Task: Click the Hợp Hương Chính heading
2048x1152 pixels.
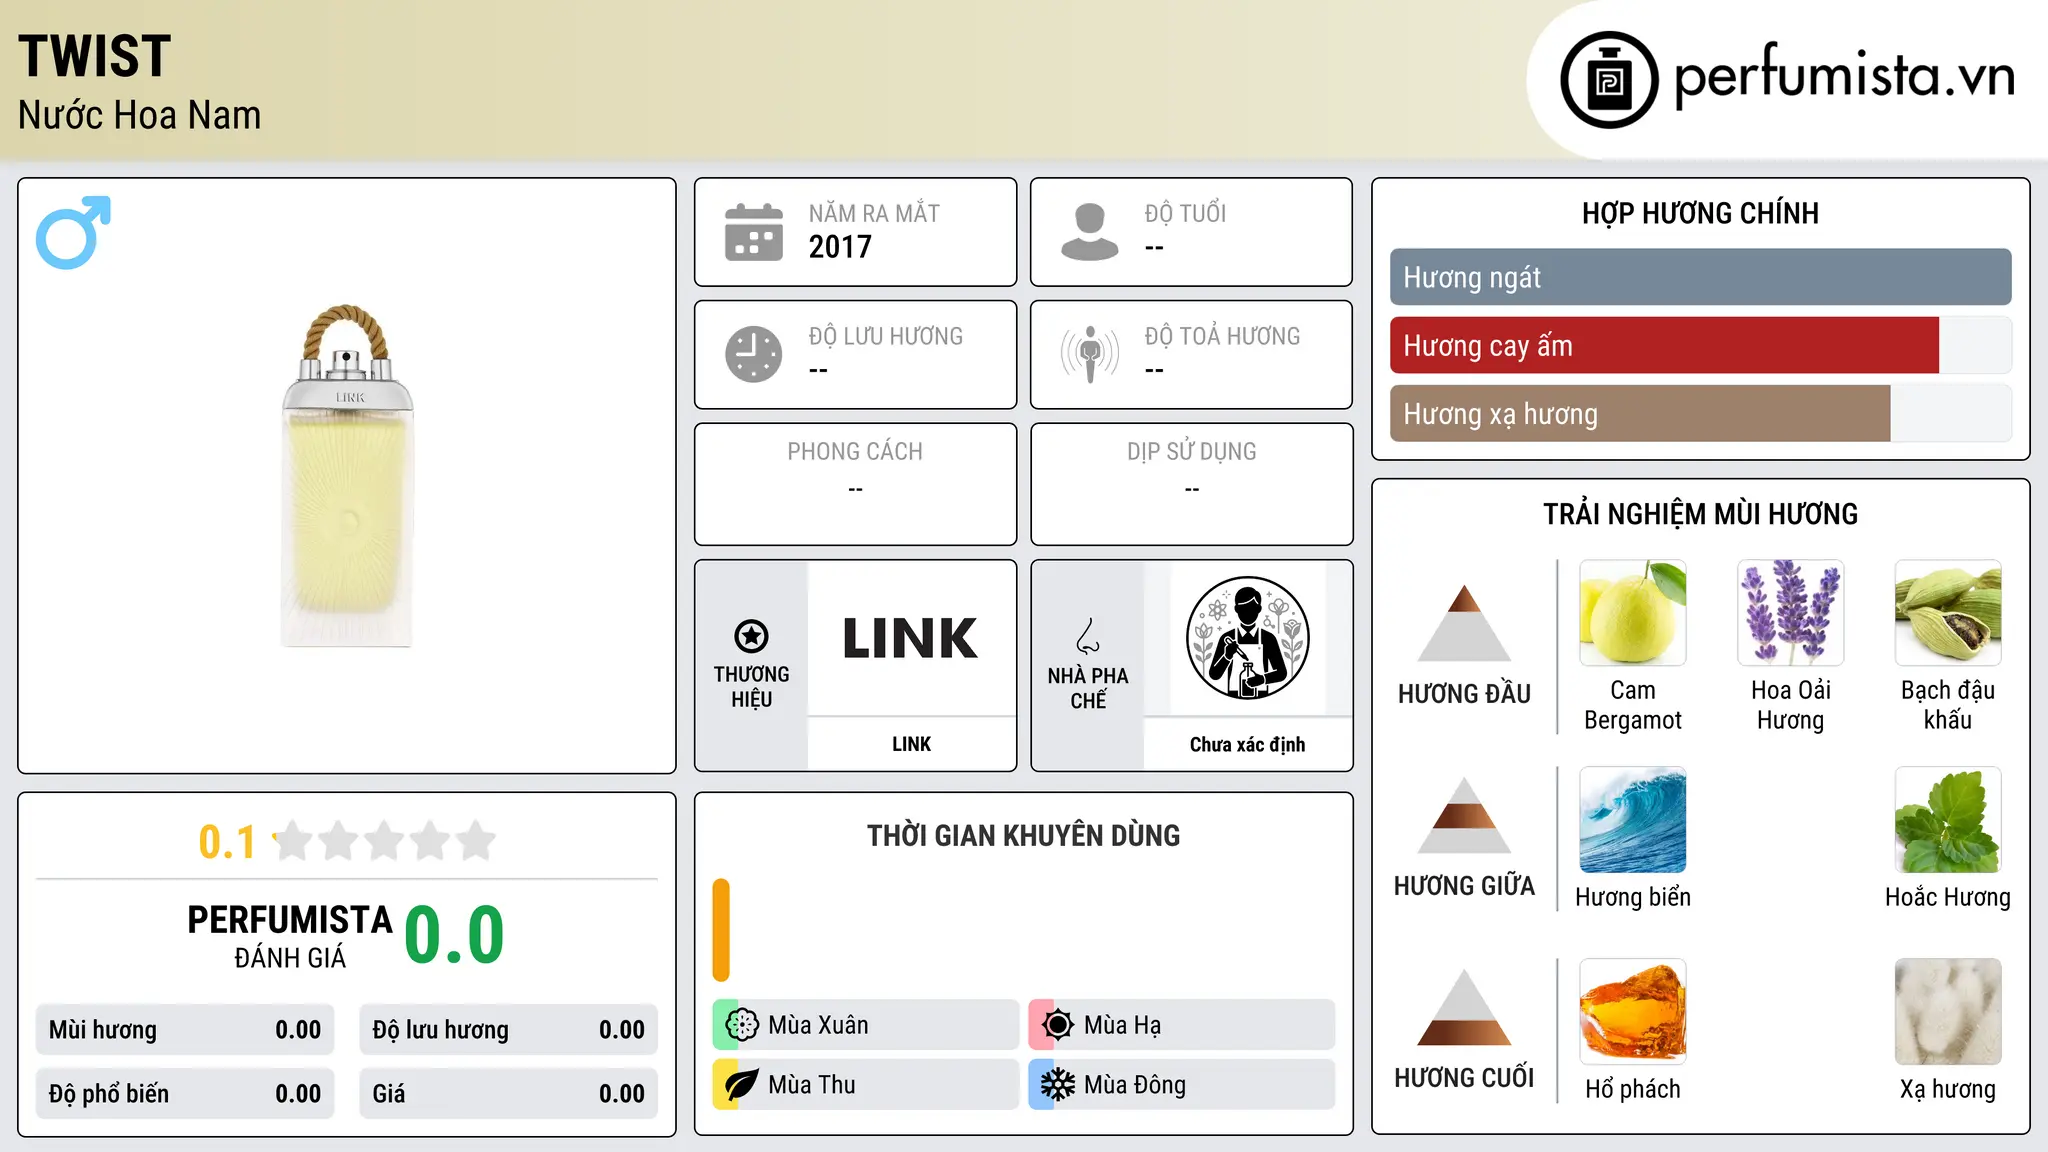Action: [x=1700, y=213]
